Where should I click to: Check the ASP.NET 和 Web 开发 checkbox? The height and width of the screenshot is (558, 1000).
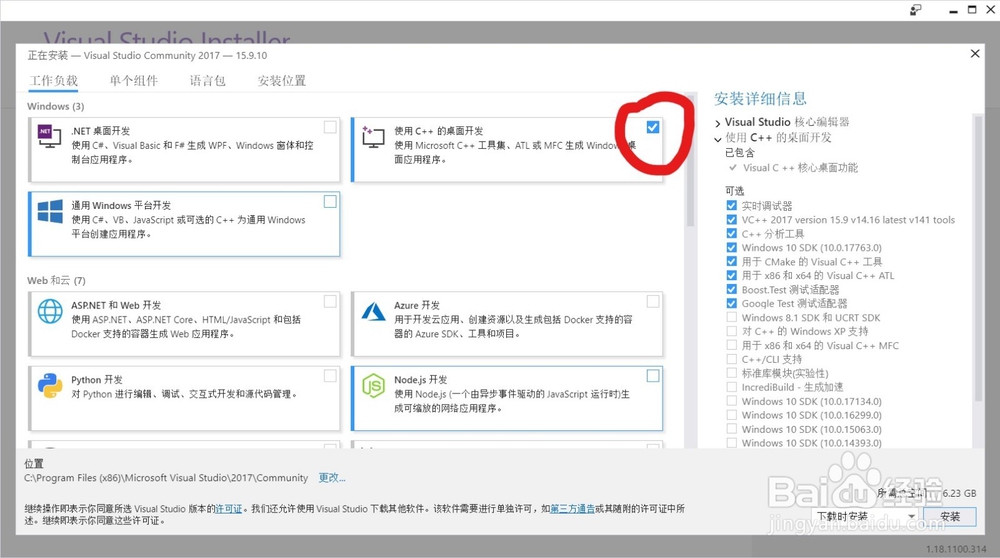pyautogui.click(x=330, y=301)
